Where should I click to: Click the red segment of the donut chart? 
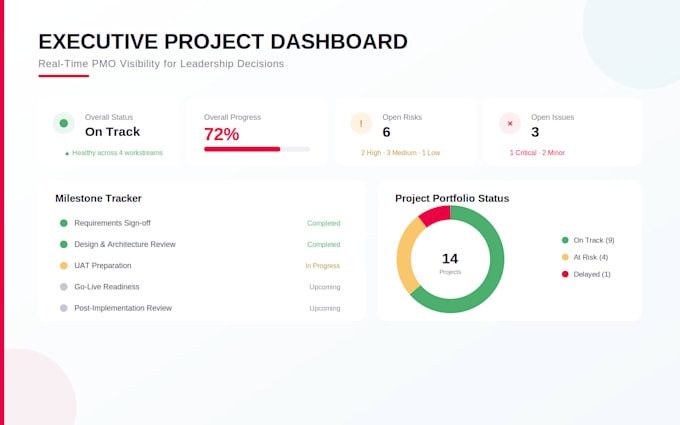pos(435,215)
